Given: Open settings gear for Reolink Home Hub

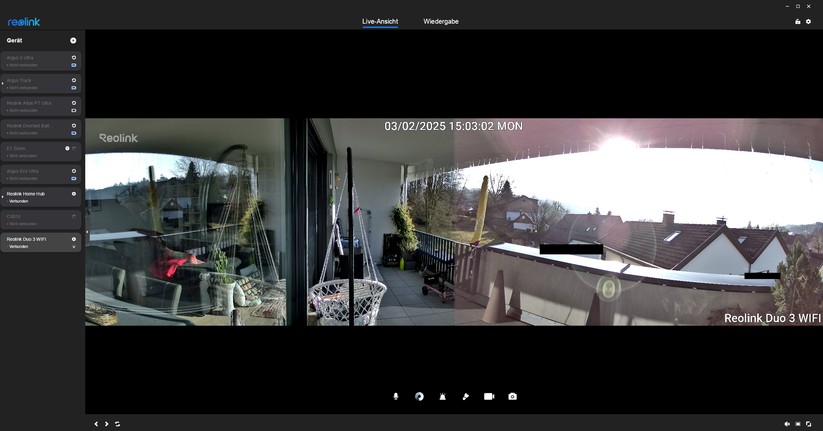Looking at the screenshot, I should [73, 194].
